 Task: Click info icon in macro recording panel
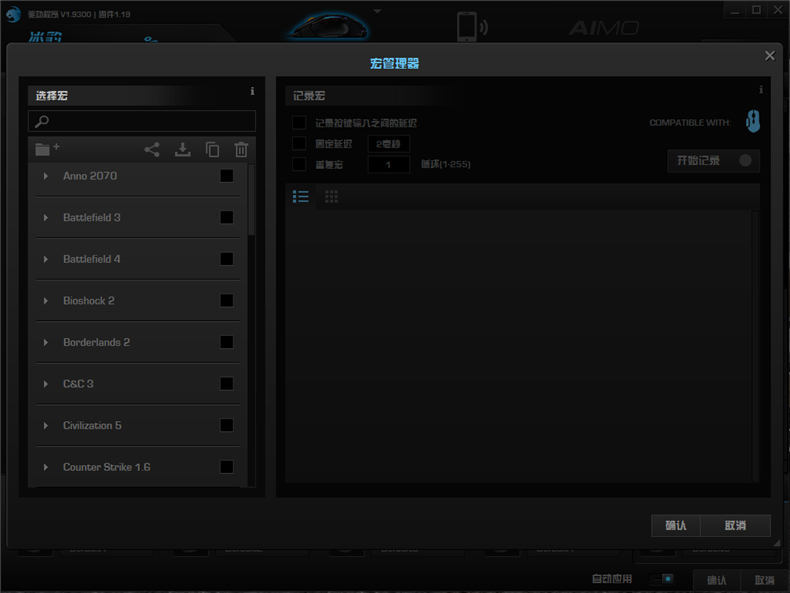click(761, 90)
